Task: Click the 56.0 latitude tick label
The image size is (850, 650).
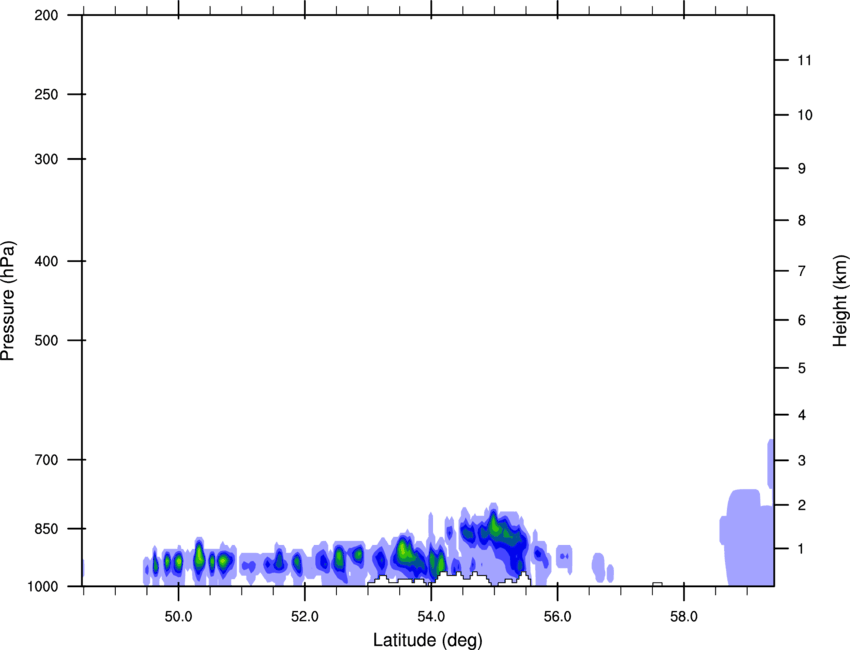Action: pyautogui.click(x=557, y=617)
